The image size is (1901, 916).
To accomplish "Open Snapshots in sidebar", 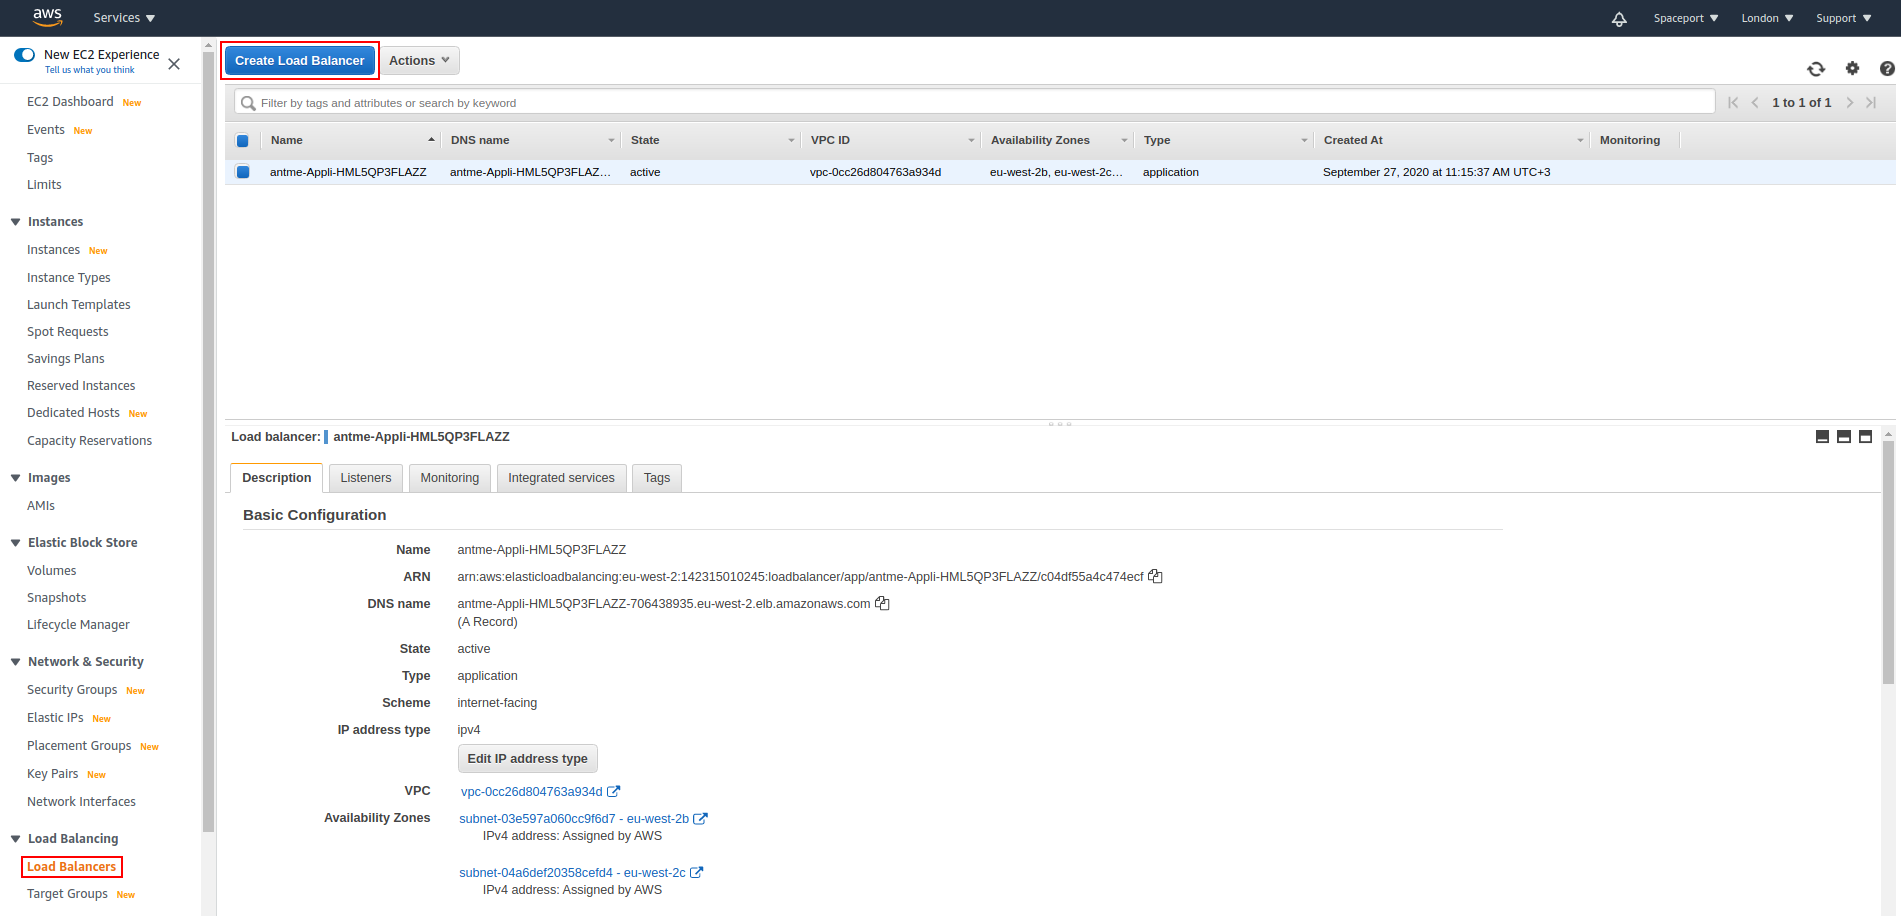I will pyautogui.click(x=57, y=598).
